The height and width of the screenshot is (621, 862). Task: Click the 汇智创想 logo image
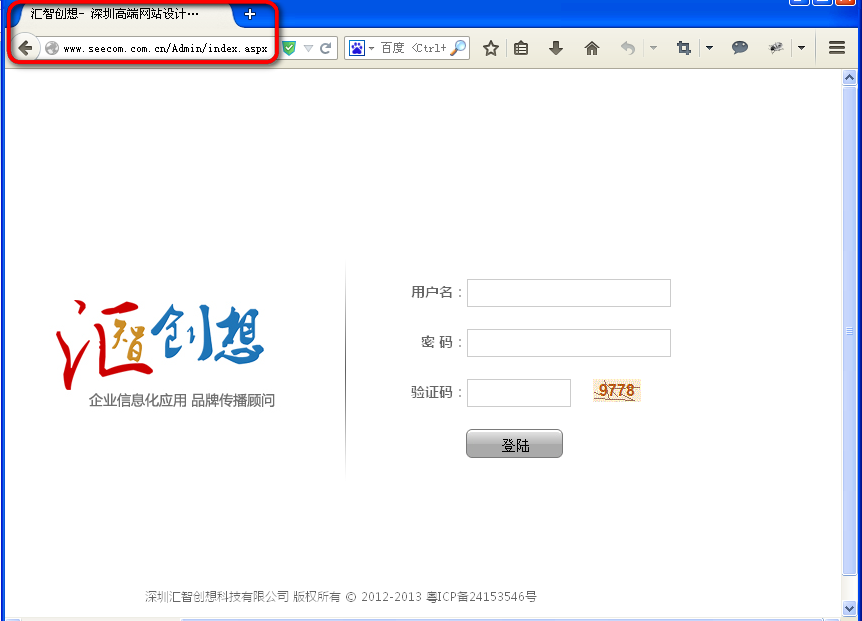159,345
